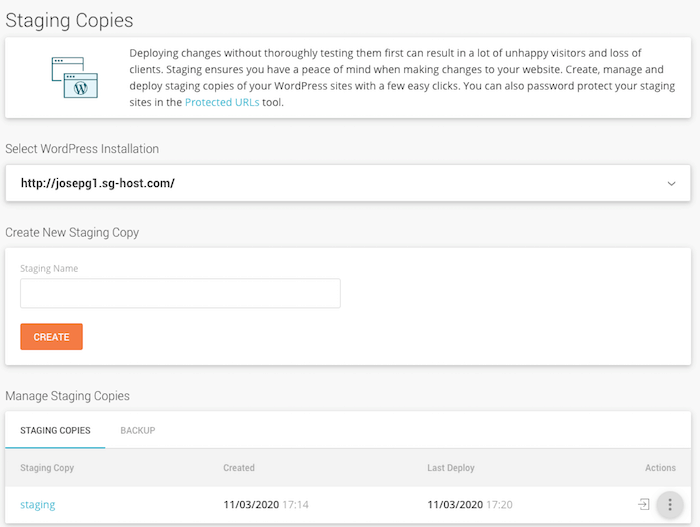Open the three-dot actions menu for staging
The width and height of the screenshot is (700, 527).
pyautogui.click(x=670, y=504)
